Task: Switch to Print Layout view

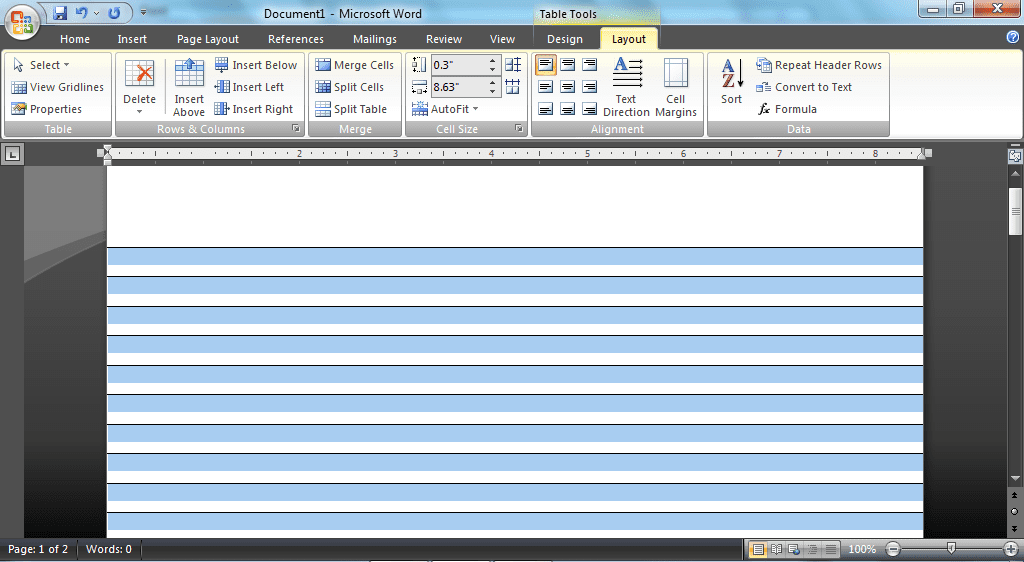Action: [x=758, y=549]
